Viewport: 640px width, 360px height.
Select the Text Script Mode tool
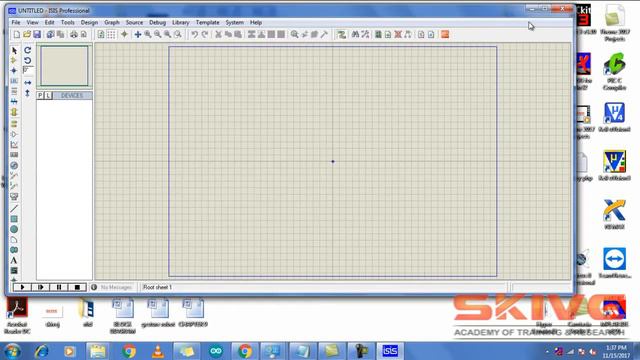tap(14, 91)
